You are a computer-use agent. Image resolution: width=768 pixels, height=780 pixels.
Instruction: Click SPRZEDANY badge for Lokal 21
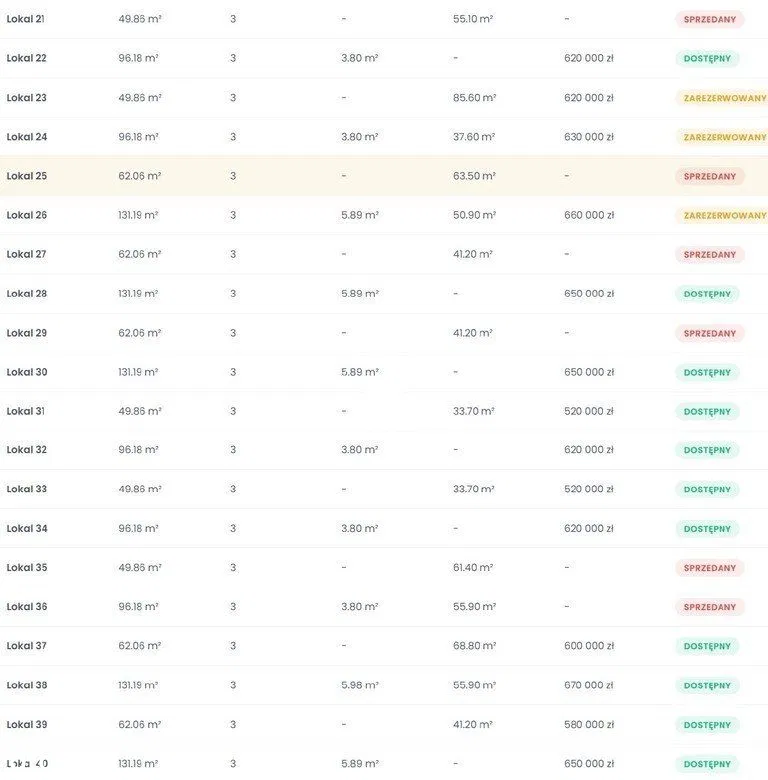pyautogui.click(x=710, y=19)
